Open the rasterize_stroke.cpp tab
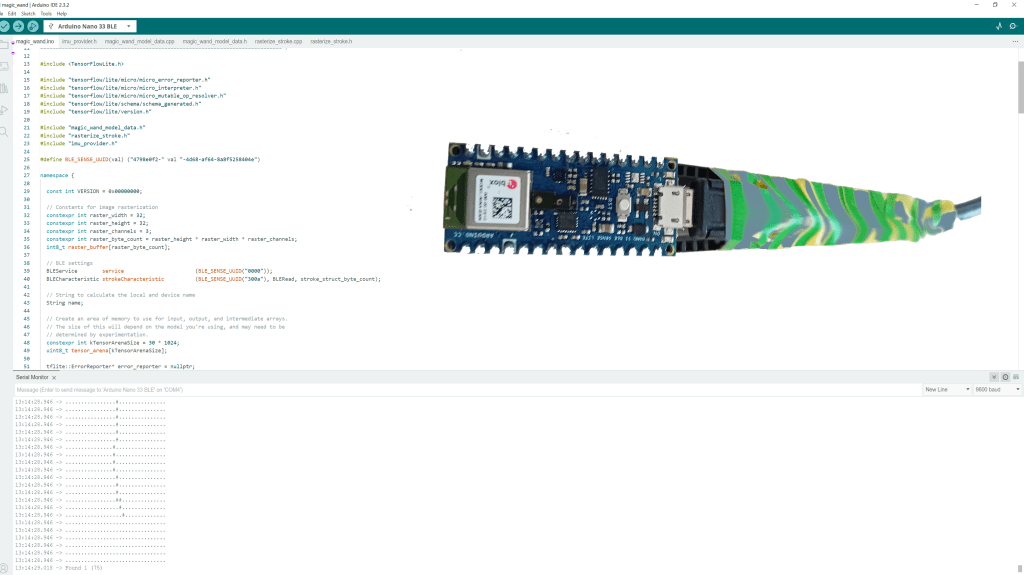This screenshot has height=575, width=1024. point(278,42)
